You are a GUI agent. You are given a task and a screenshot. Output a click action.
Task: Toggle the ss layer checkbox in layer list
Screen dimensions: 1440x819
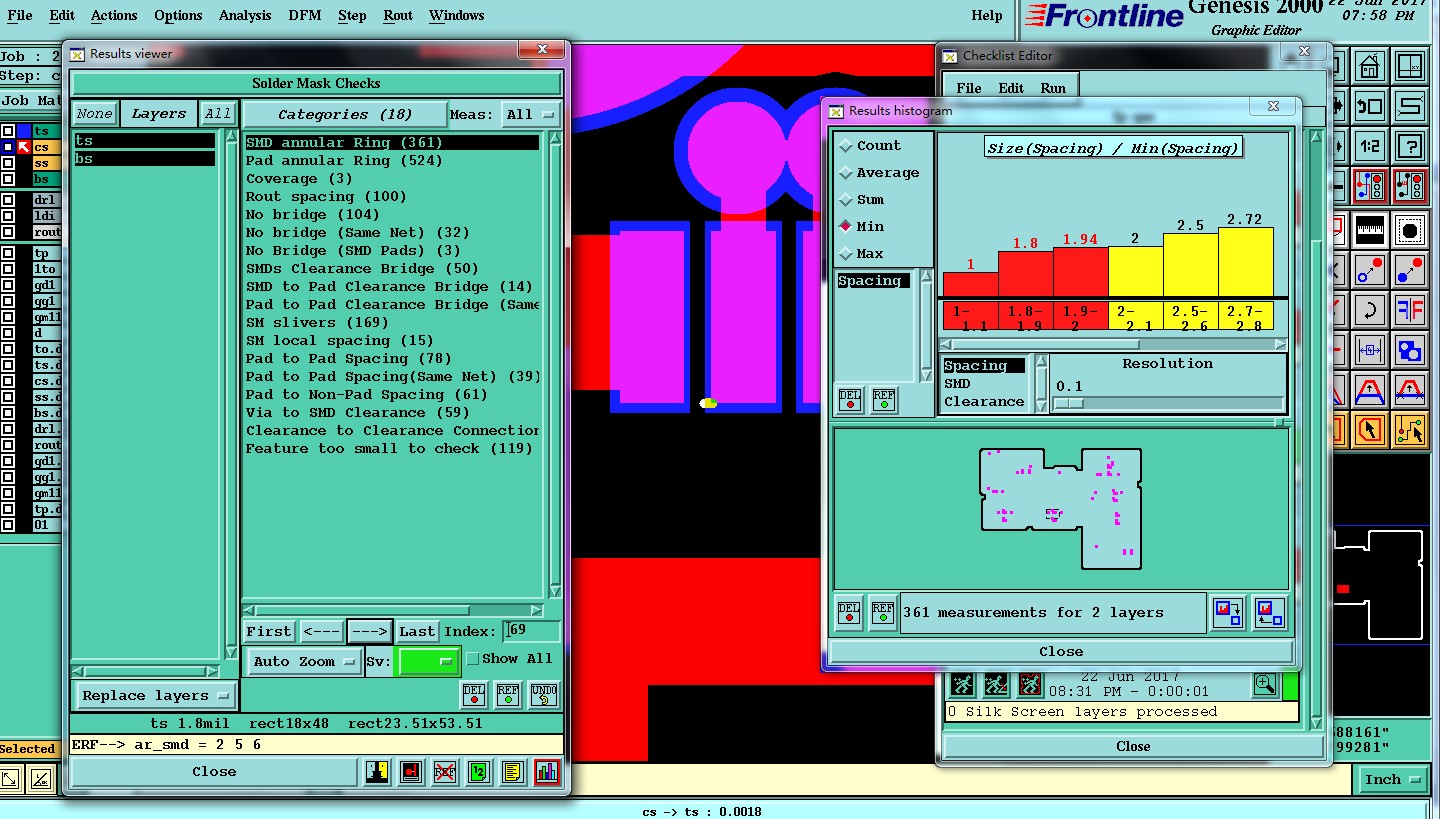[8, 163]
